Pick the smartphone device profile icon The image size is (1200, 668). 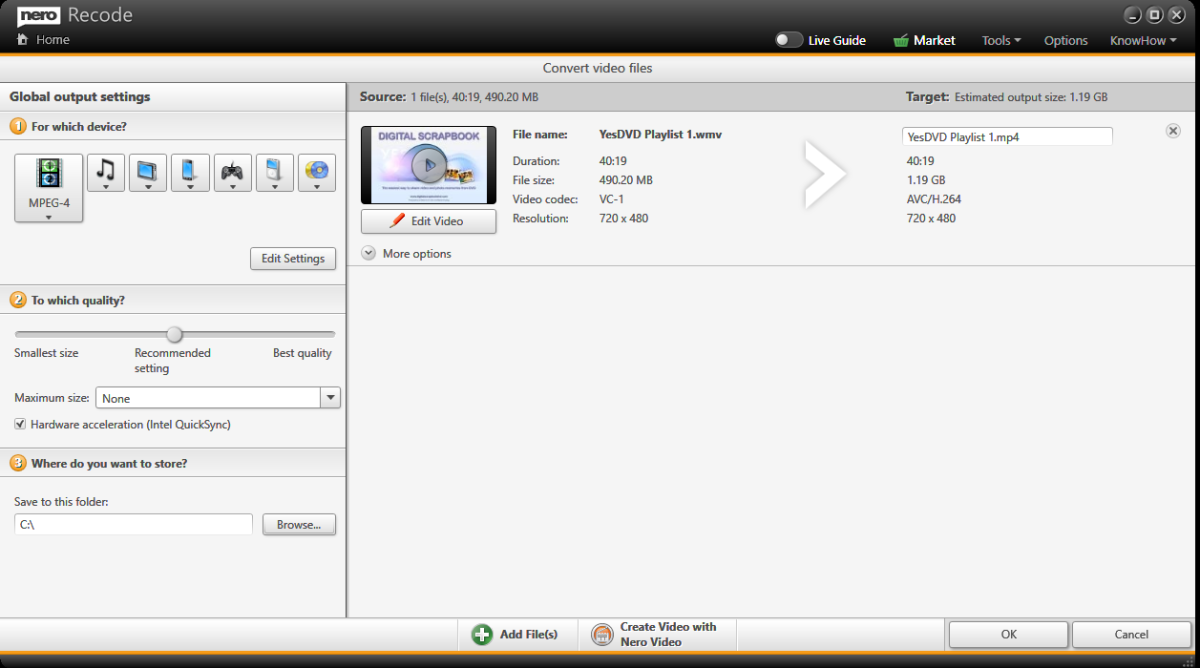(190, 172)
